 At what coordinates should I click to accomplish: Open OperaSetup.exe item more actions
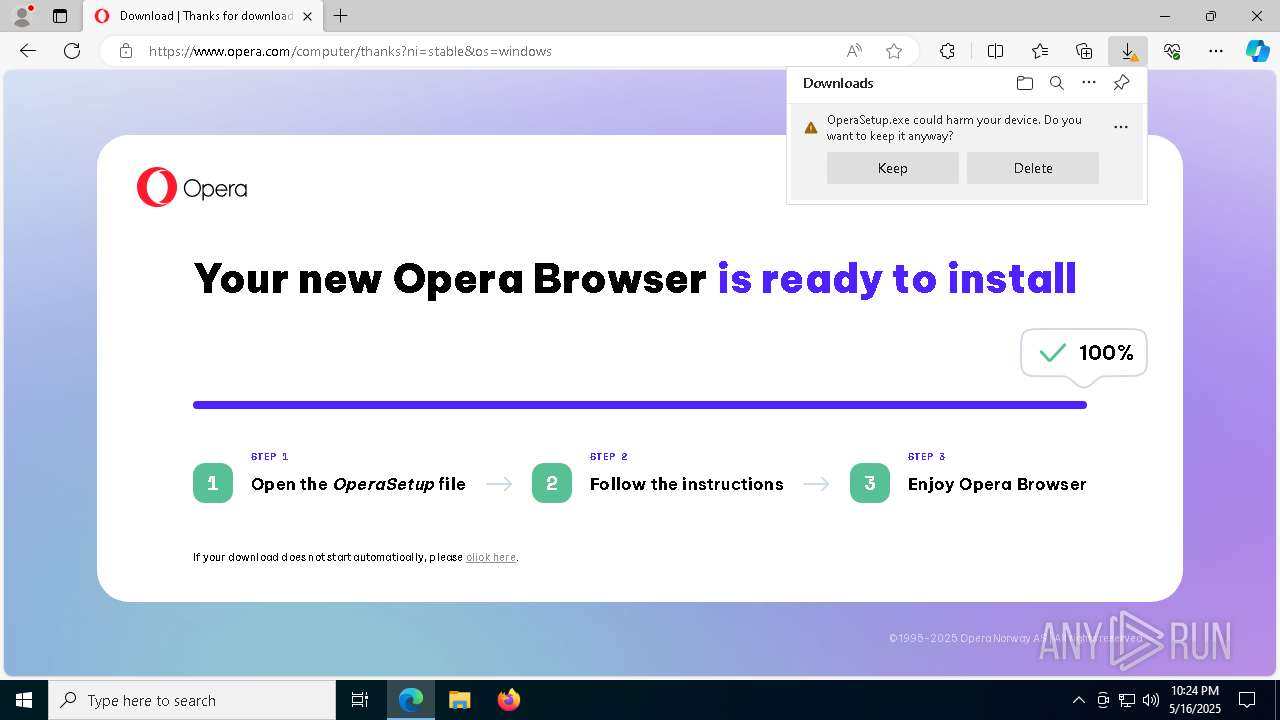click(1121, 127)
